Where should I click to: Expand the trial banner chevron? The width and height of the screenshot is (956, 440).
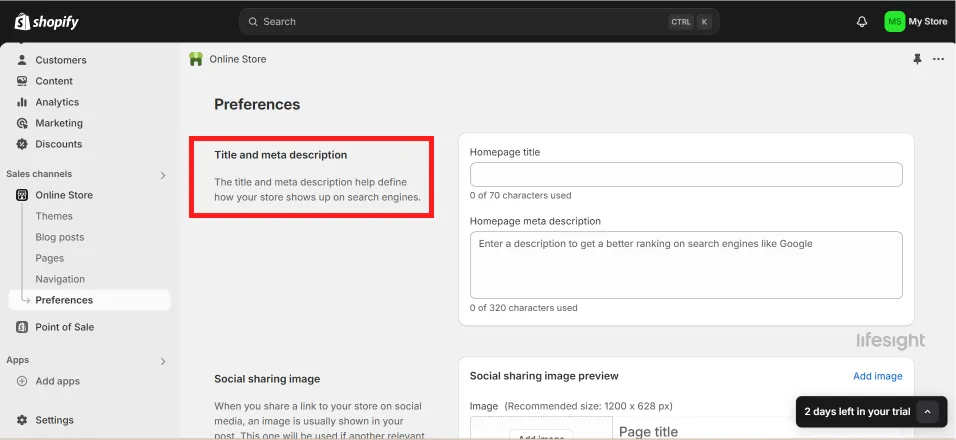(927, 411)
